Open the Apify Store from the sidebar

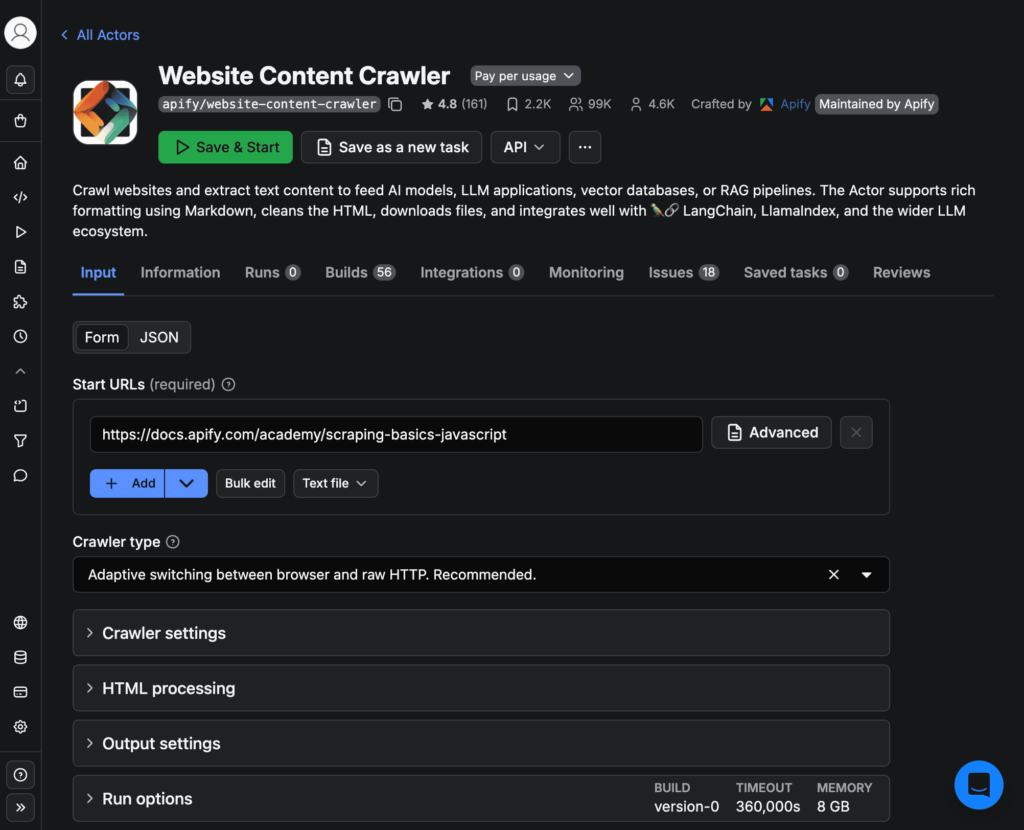point(20,120)
